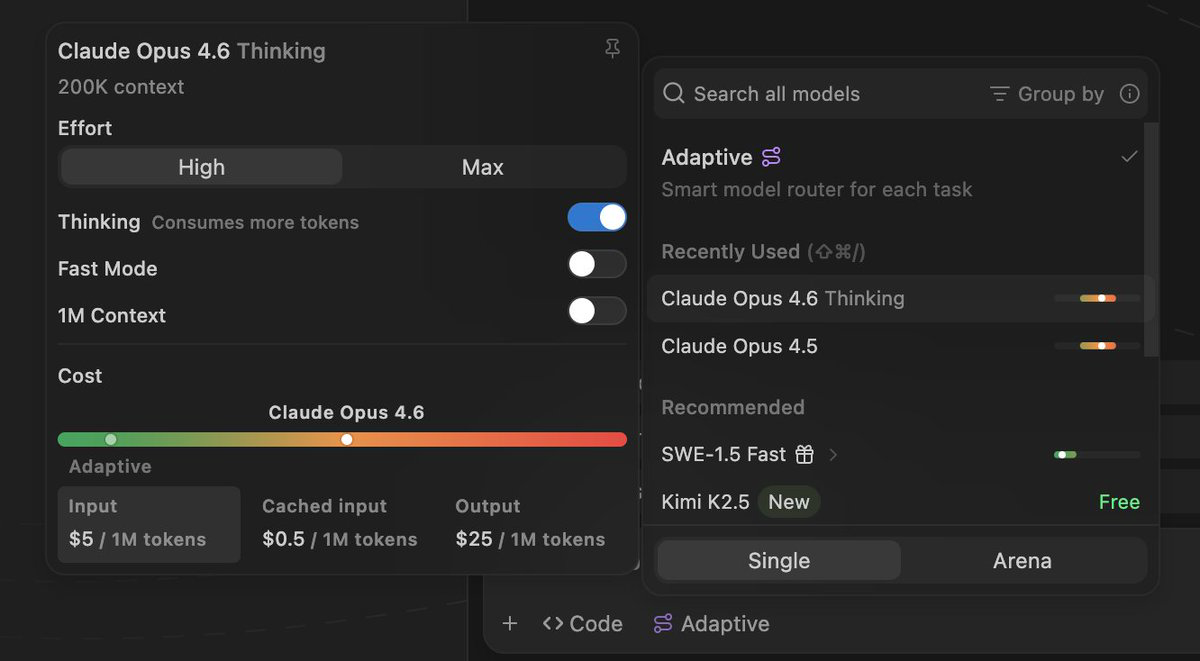Disable the Thinking toggle
This screenshot has height=661, width=1200.
(597, 218)
